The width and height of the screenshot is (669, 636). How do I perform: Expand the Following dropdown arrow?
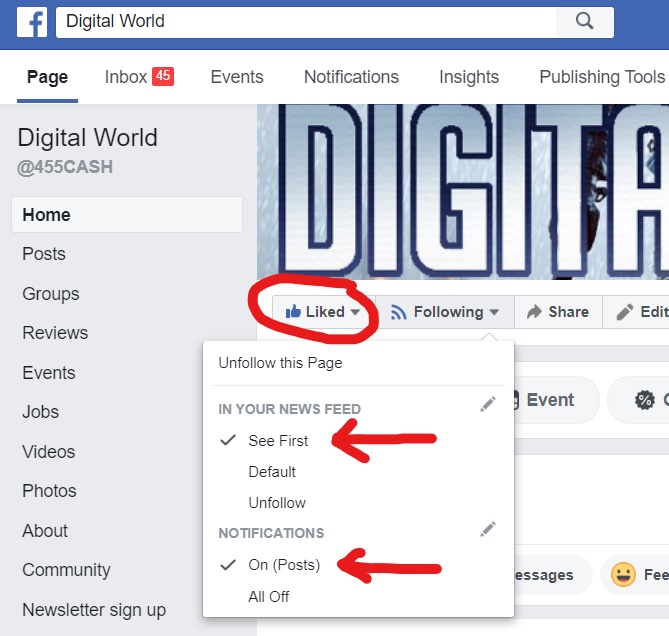click(494, 312)
